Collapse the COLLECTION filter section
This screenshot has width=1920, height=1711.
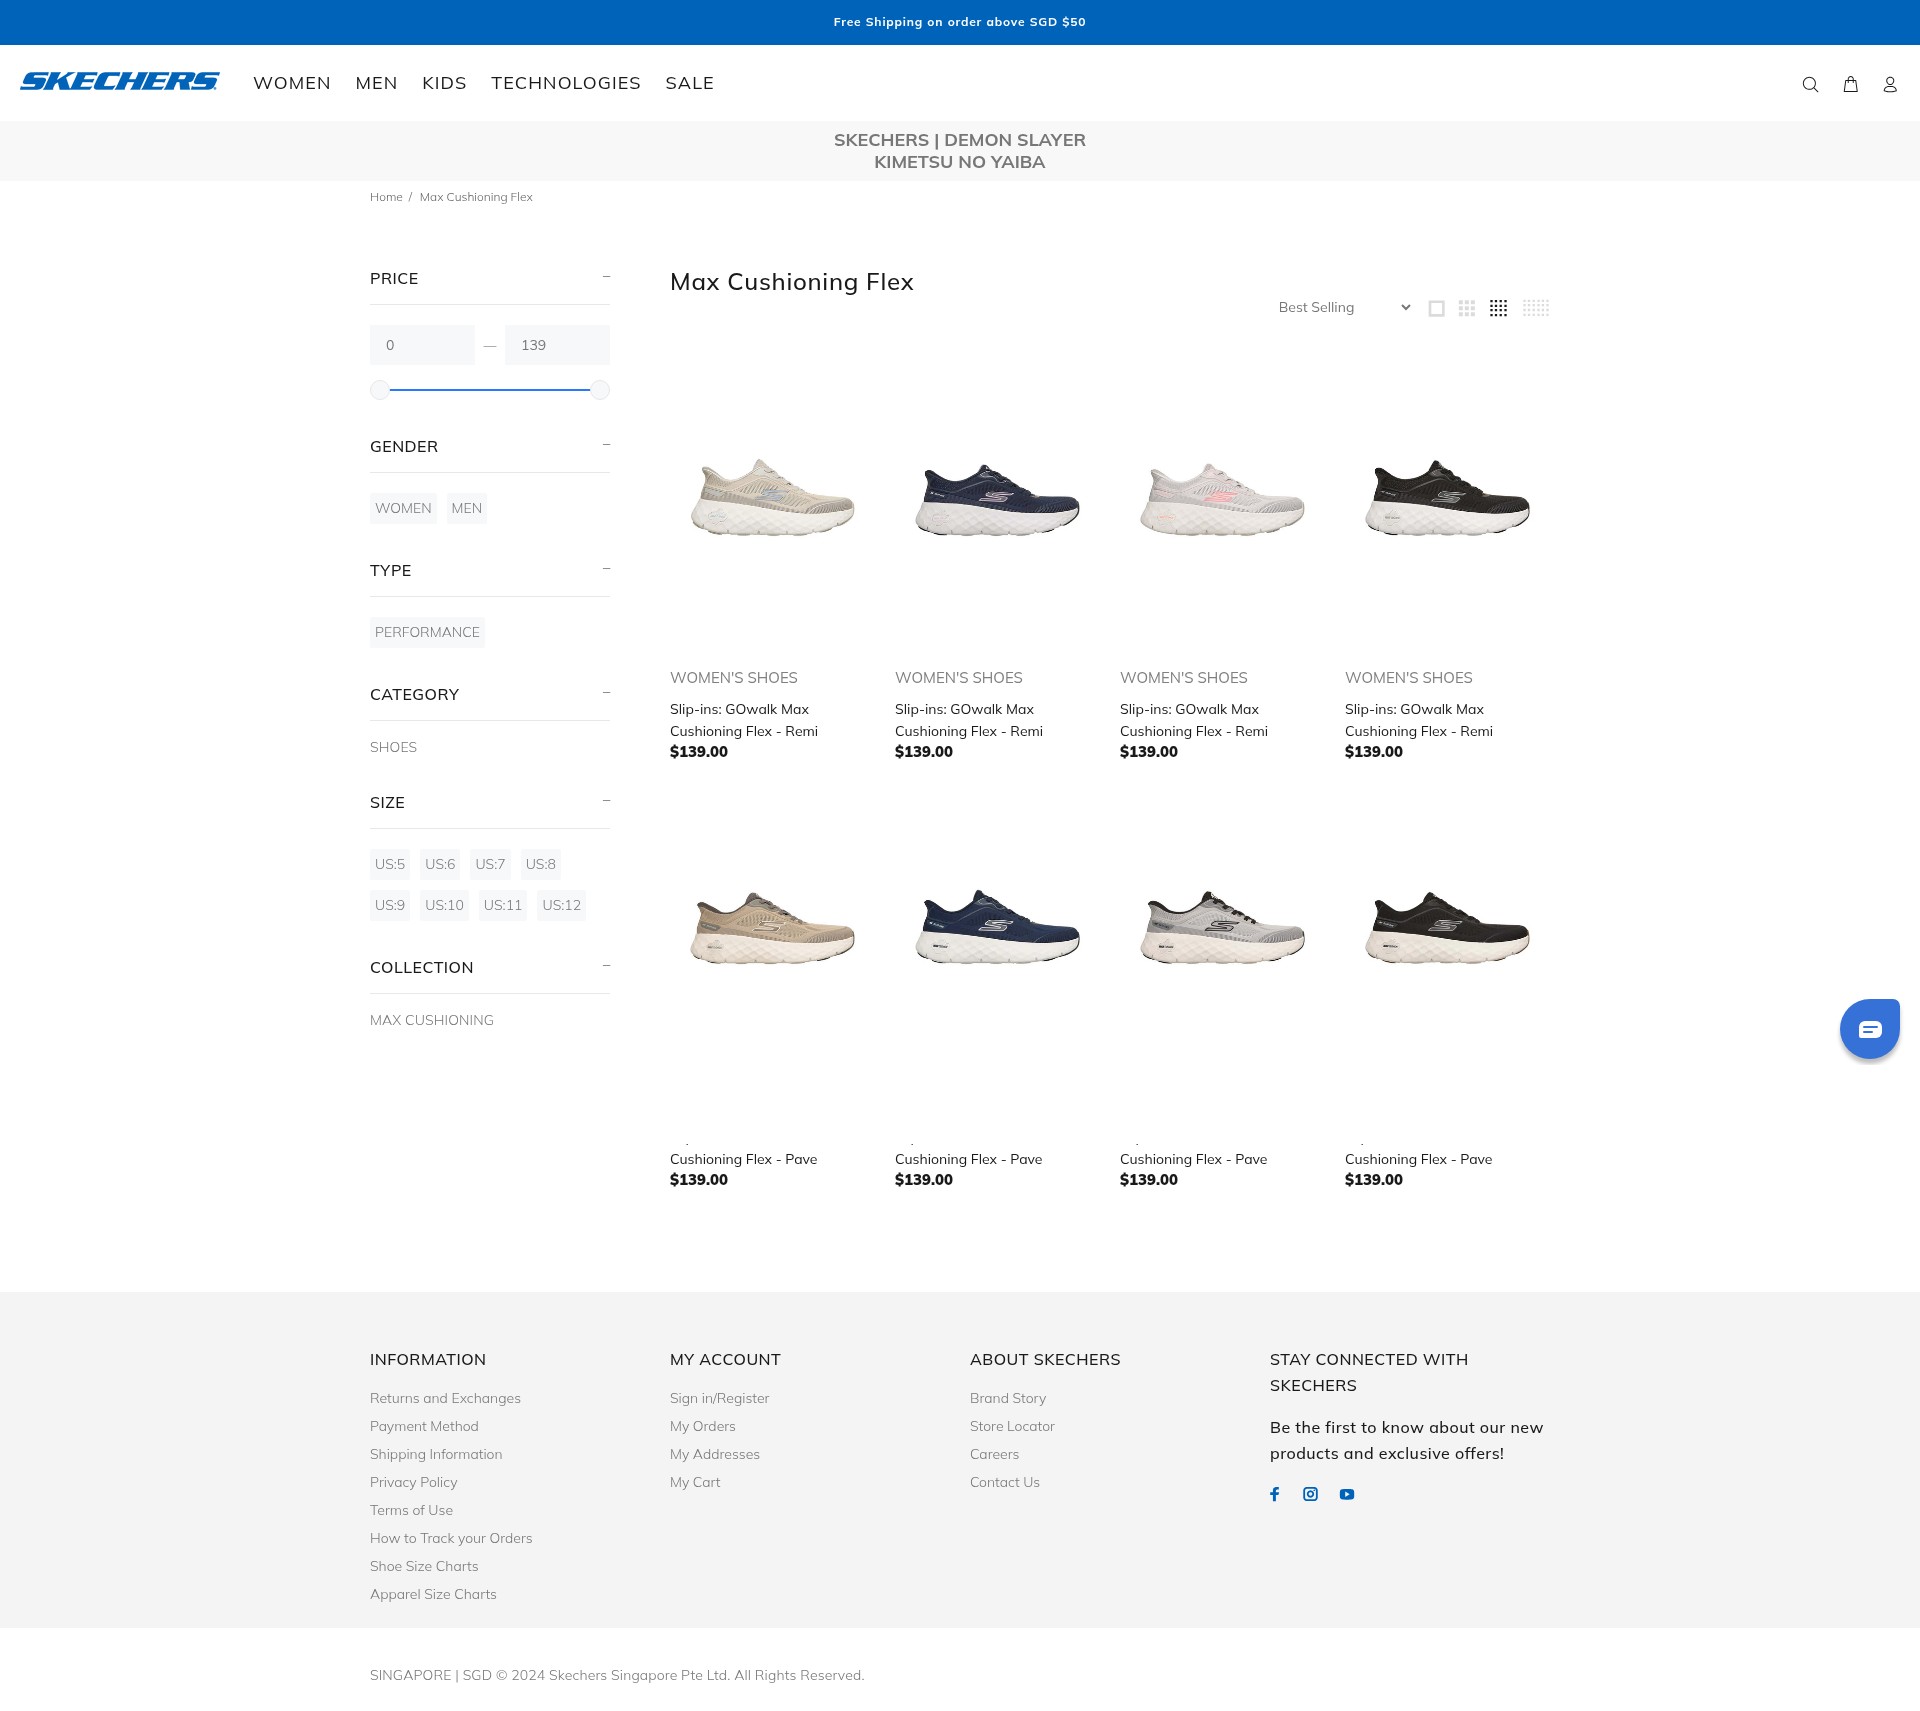click(606, 966)
